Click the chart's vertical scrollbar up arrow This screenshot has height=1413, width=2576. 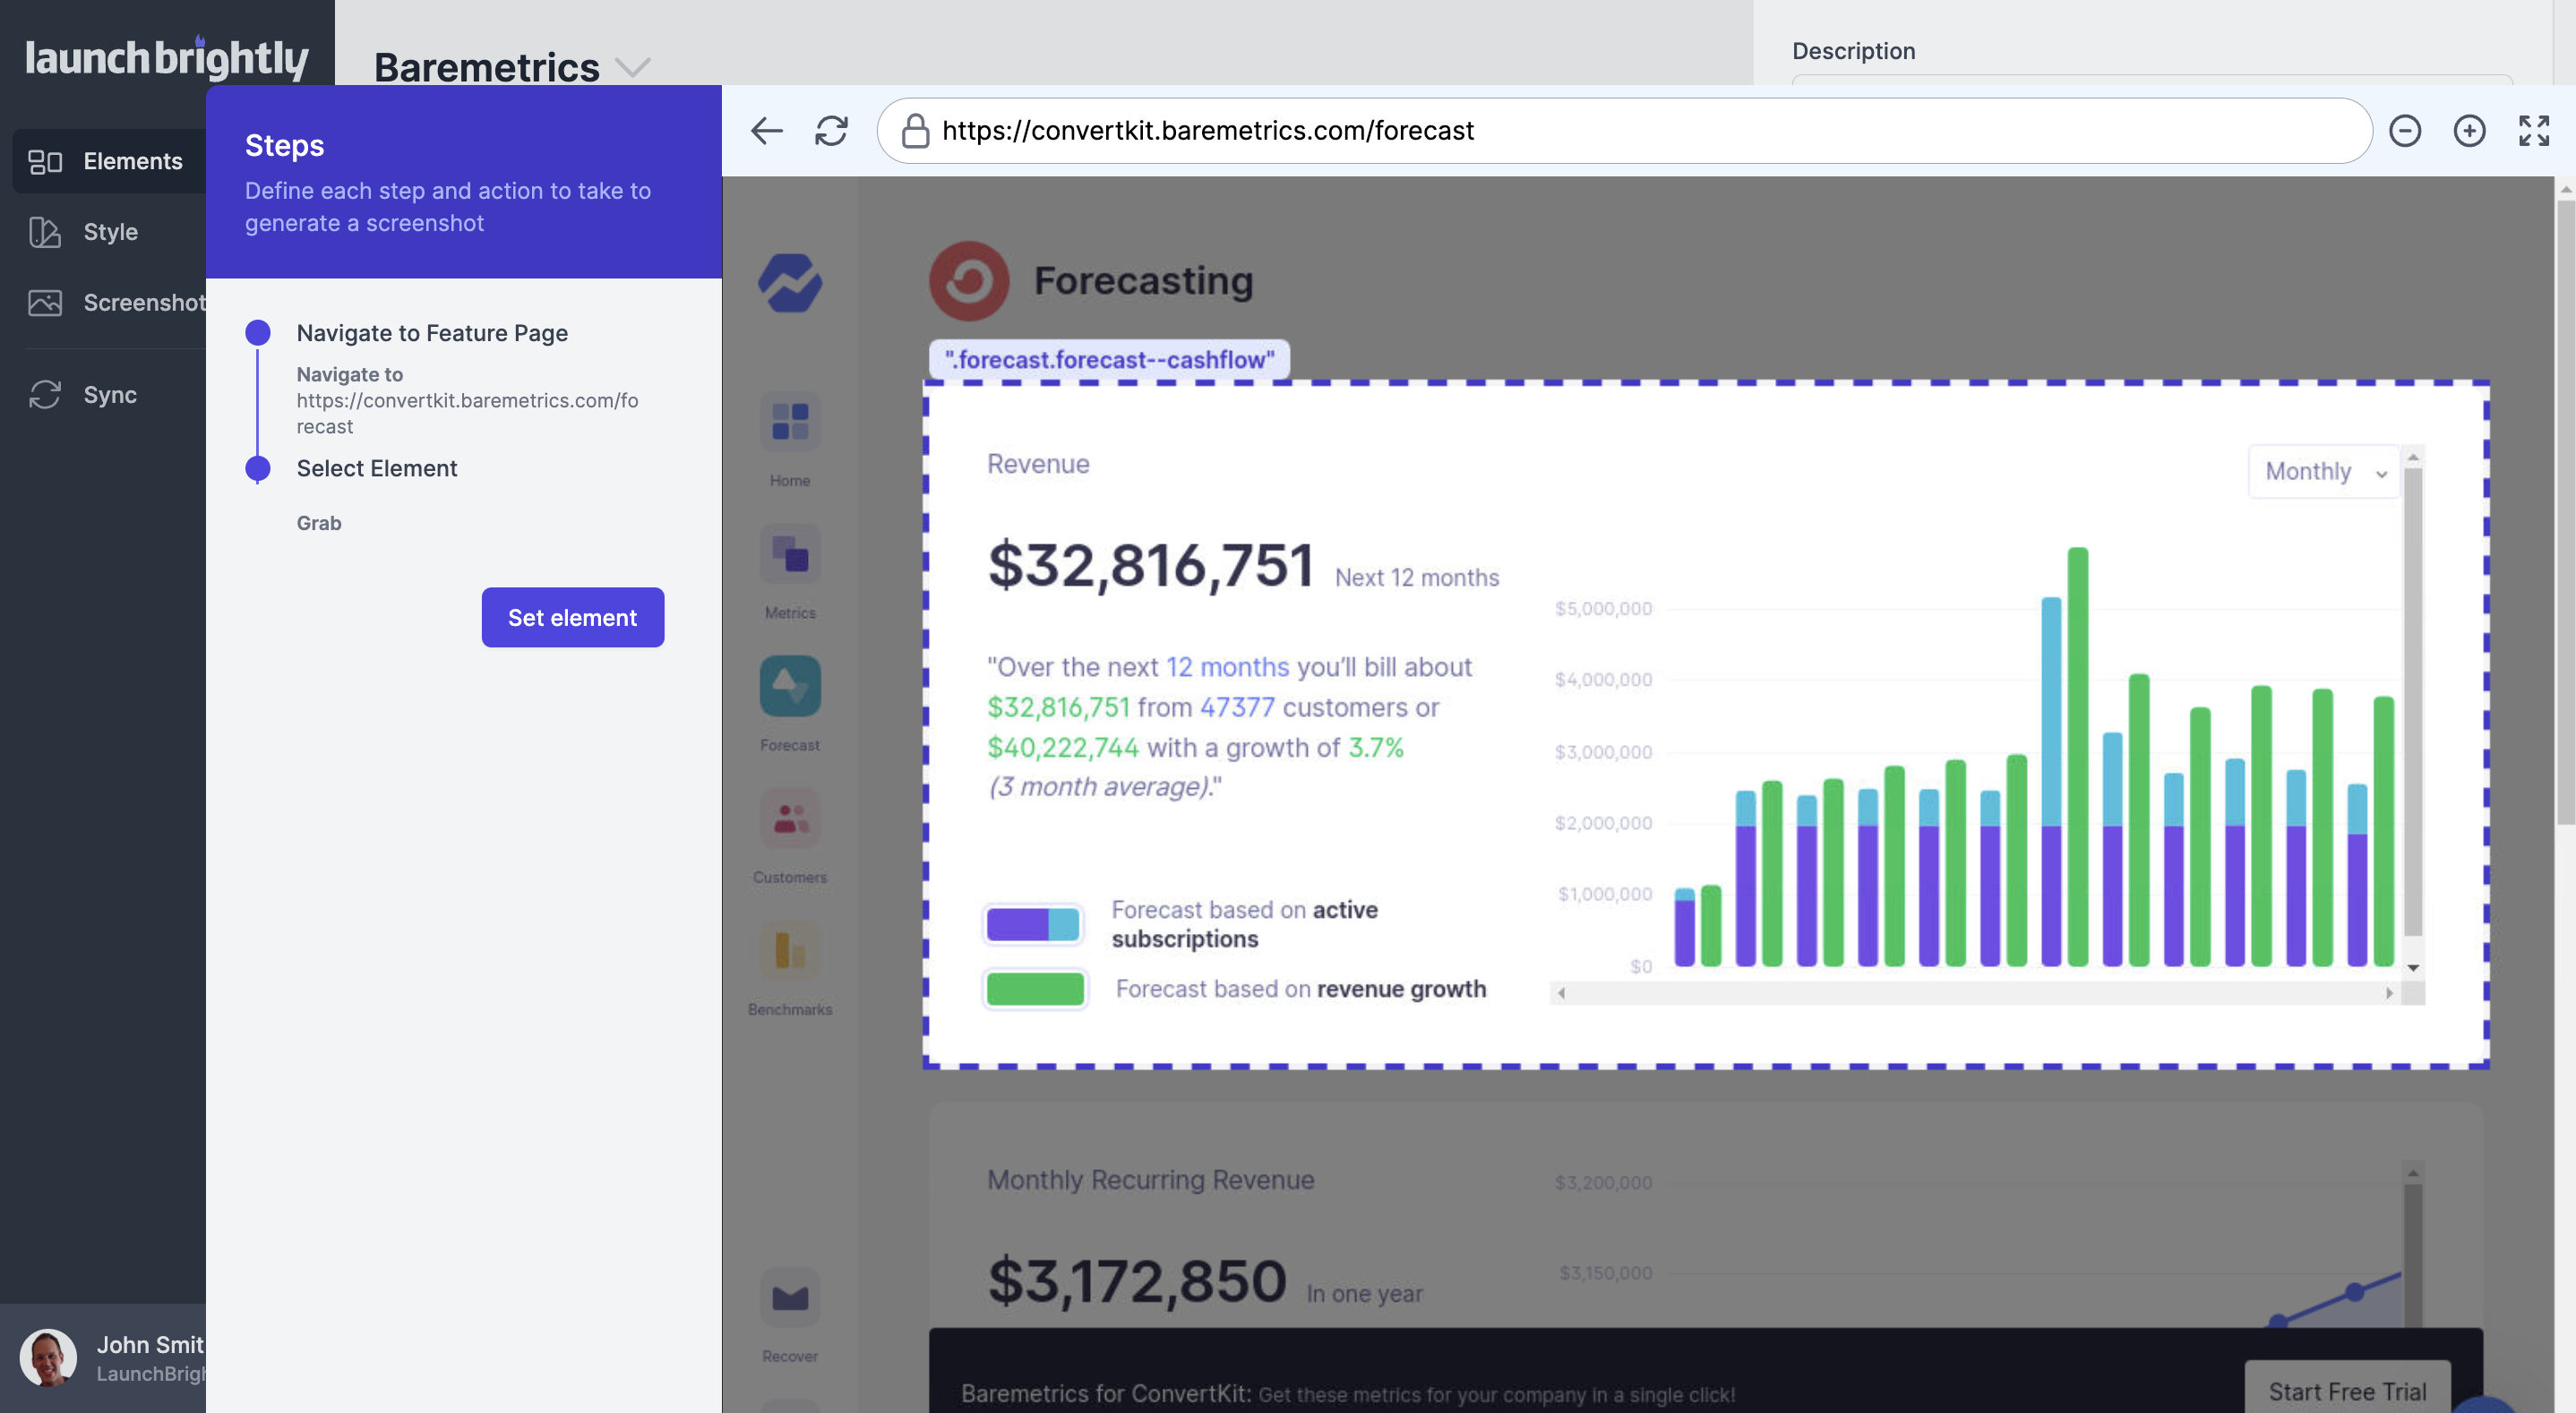pos(2413,457)
